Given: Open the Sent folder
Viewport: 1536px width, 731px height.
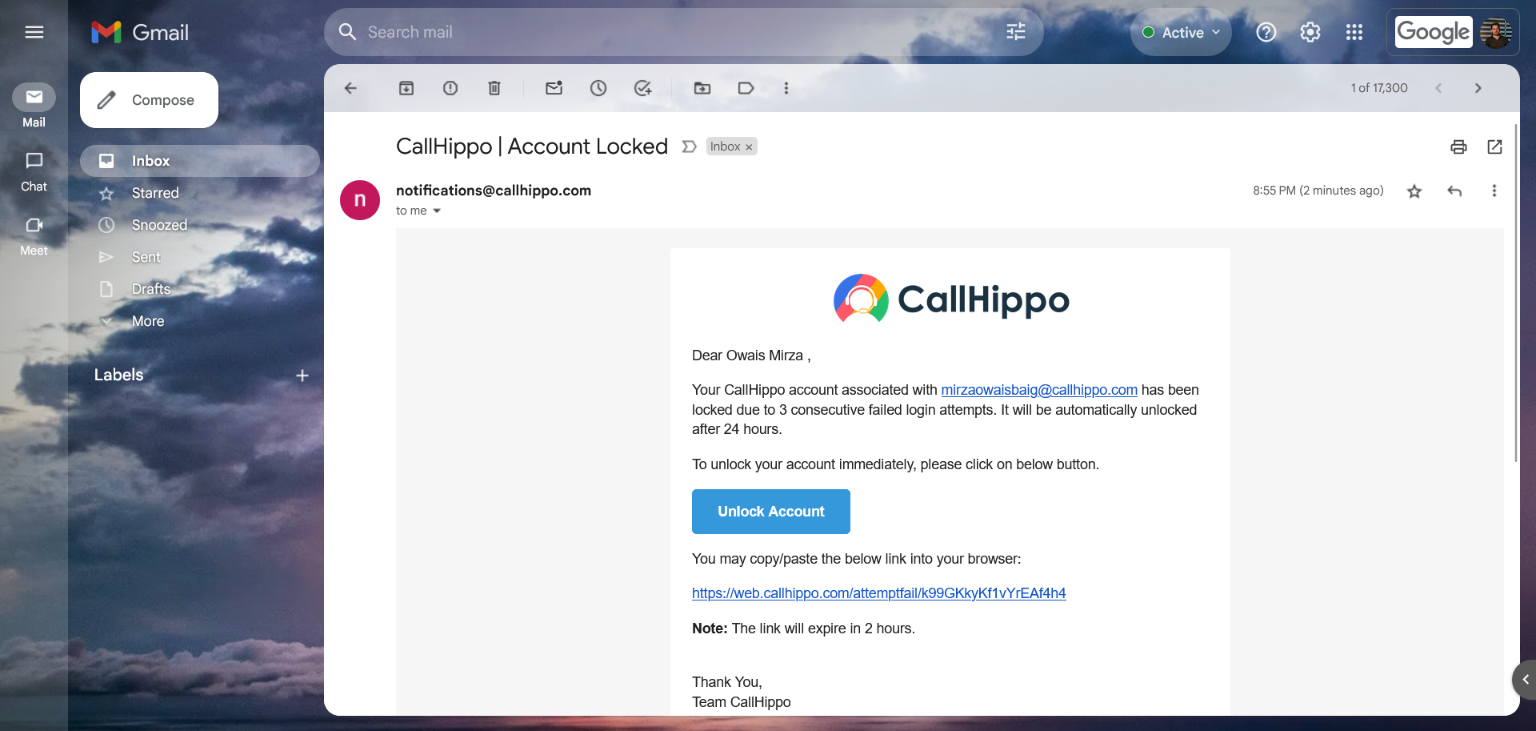Looking at the screenshot, I should point(200,257).
